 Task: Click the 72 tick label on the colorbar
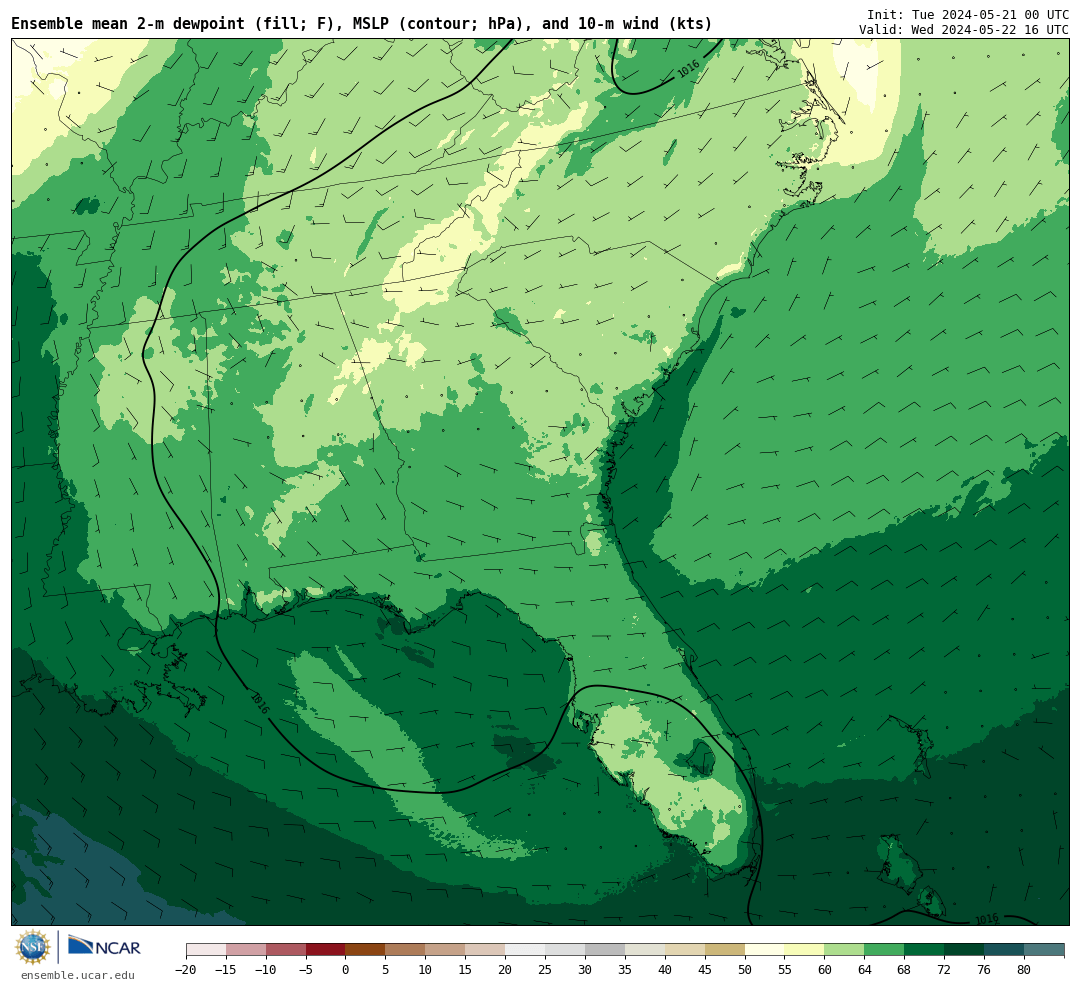point(945,969)
